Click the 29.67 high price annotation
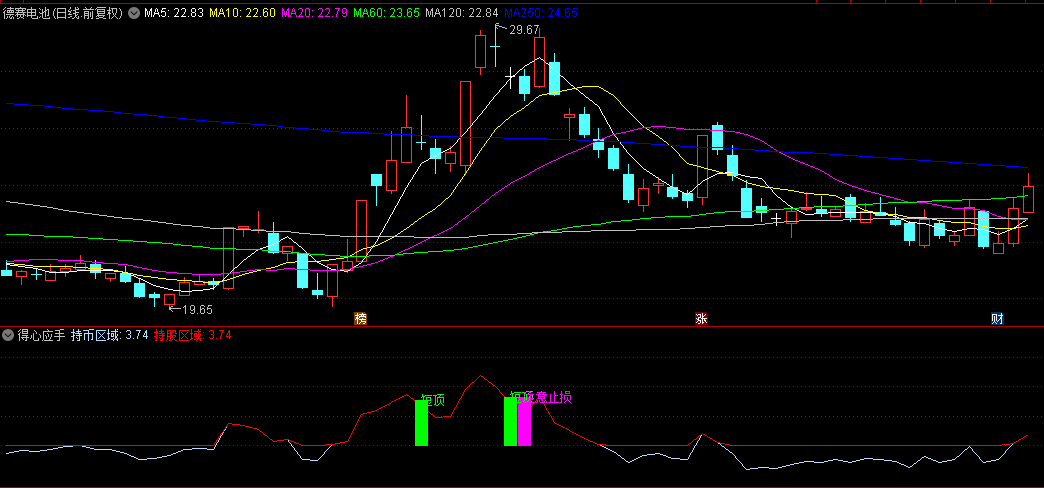 524,29
